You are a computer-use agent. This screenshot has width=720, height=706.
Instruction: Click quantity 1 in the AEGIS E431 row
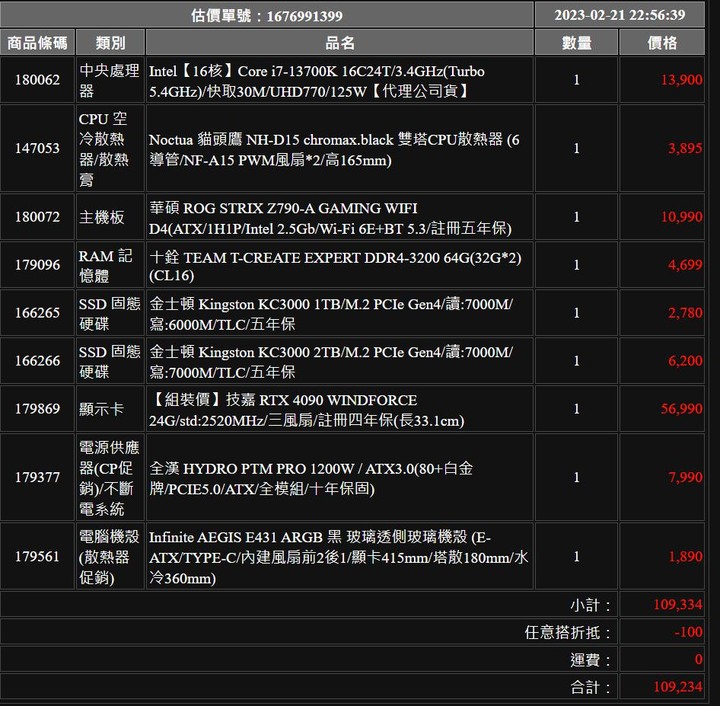576,556
